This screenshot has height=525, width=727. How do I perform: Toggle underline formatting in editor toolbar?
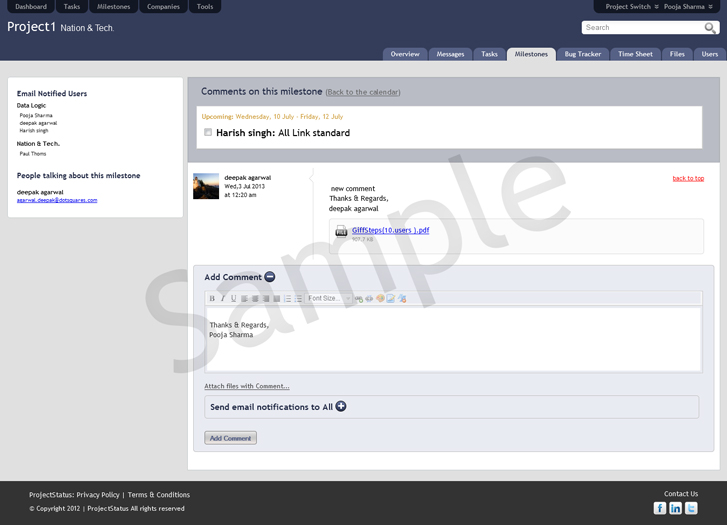point(234,299)
